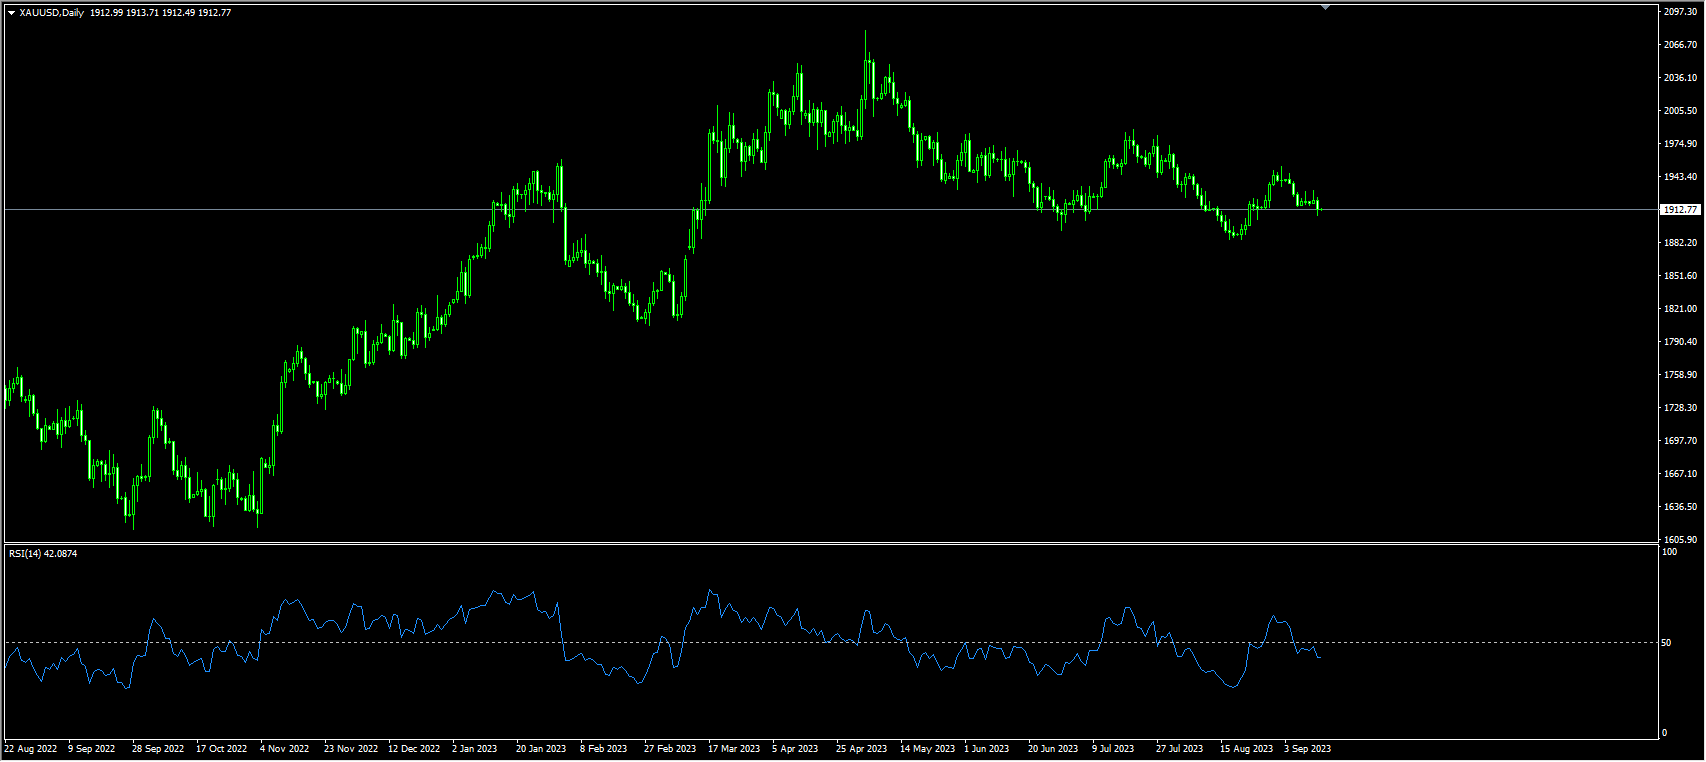Click the 4 Nov 2022 date label

[x=285, y=749]
